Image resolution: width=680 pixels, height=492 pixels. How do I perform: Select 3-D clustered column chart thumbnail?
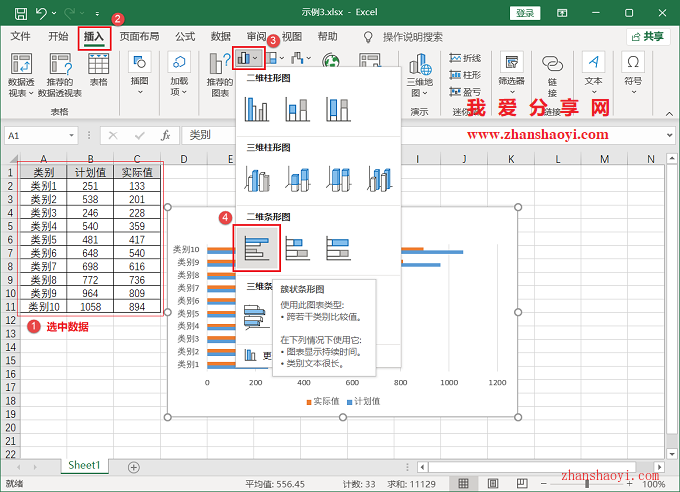click(257, 179)
